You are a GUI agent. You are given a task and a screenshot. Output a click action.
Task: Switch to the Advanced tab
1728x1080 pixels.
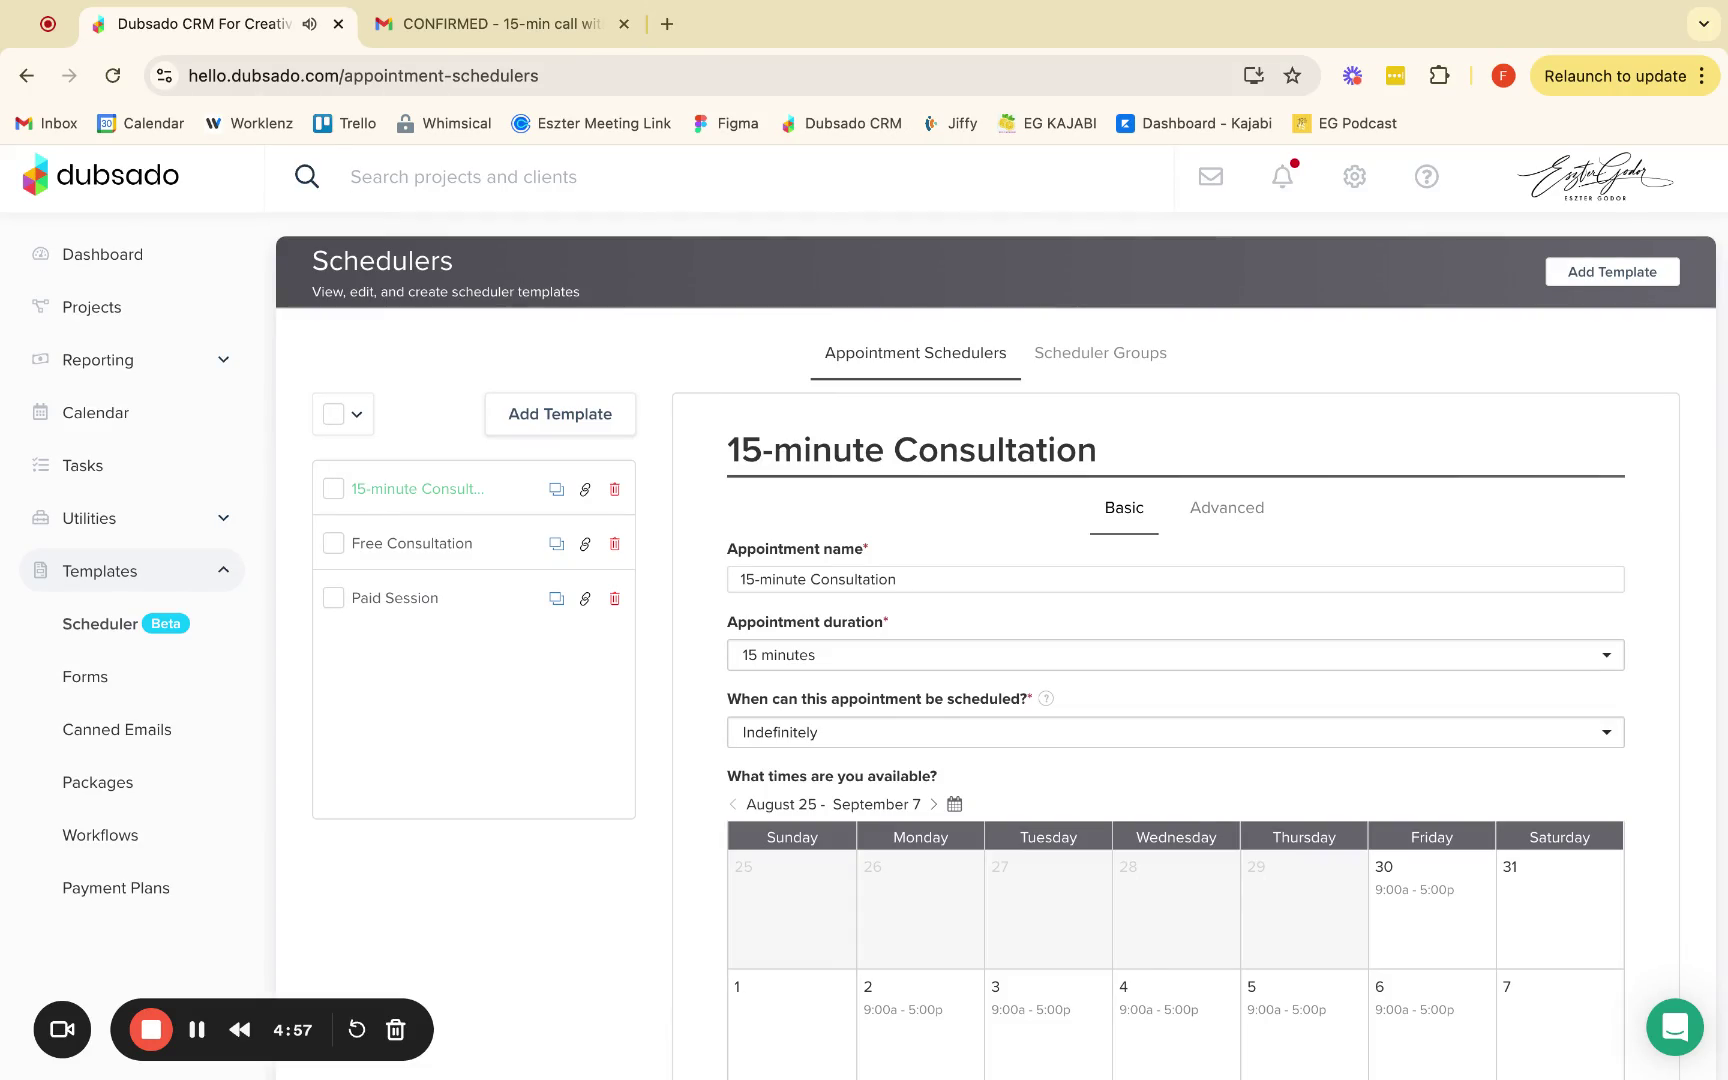tap(1227, 508)
